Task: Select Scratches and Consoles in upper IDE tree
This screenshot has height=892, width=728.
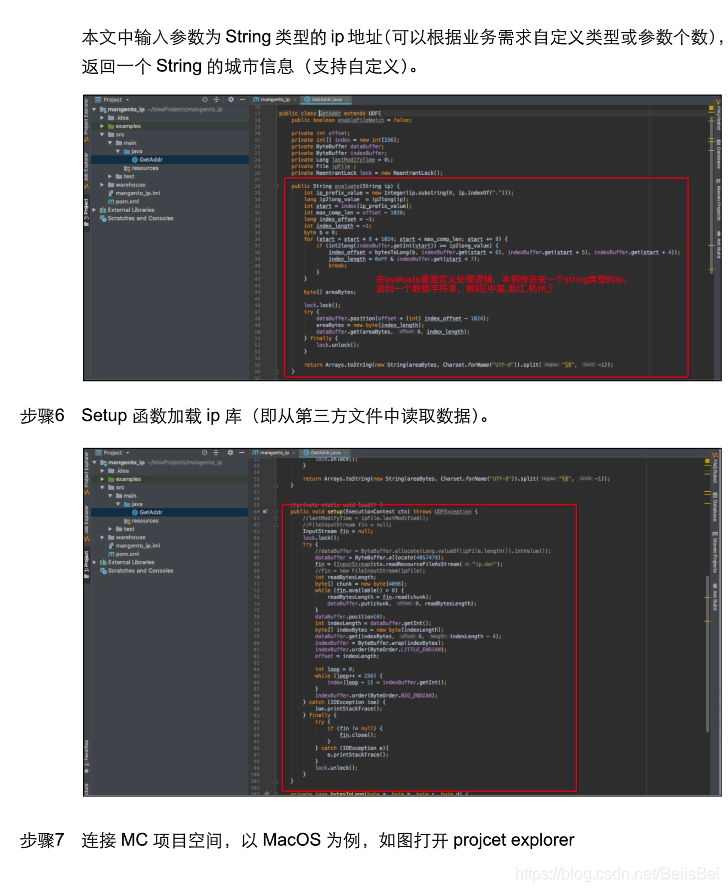Action: [136, 218]
